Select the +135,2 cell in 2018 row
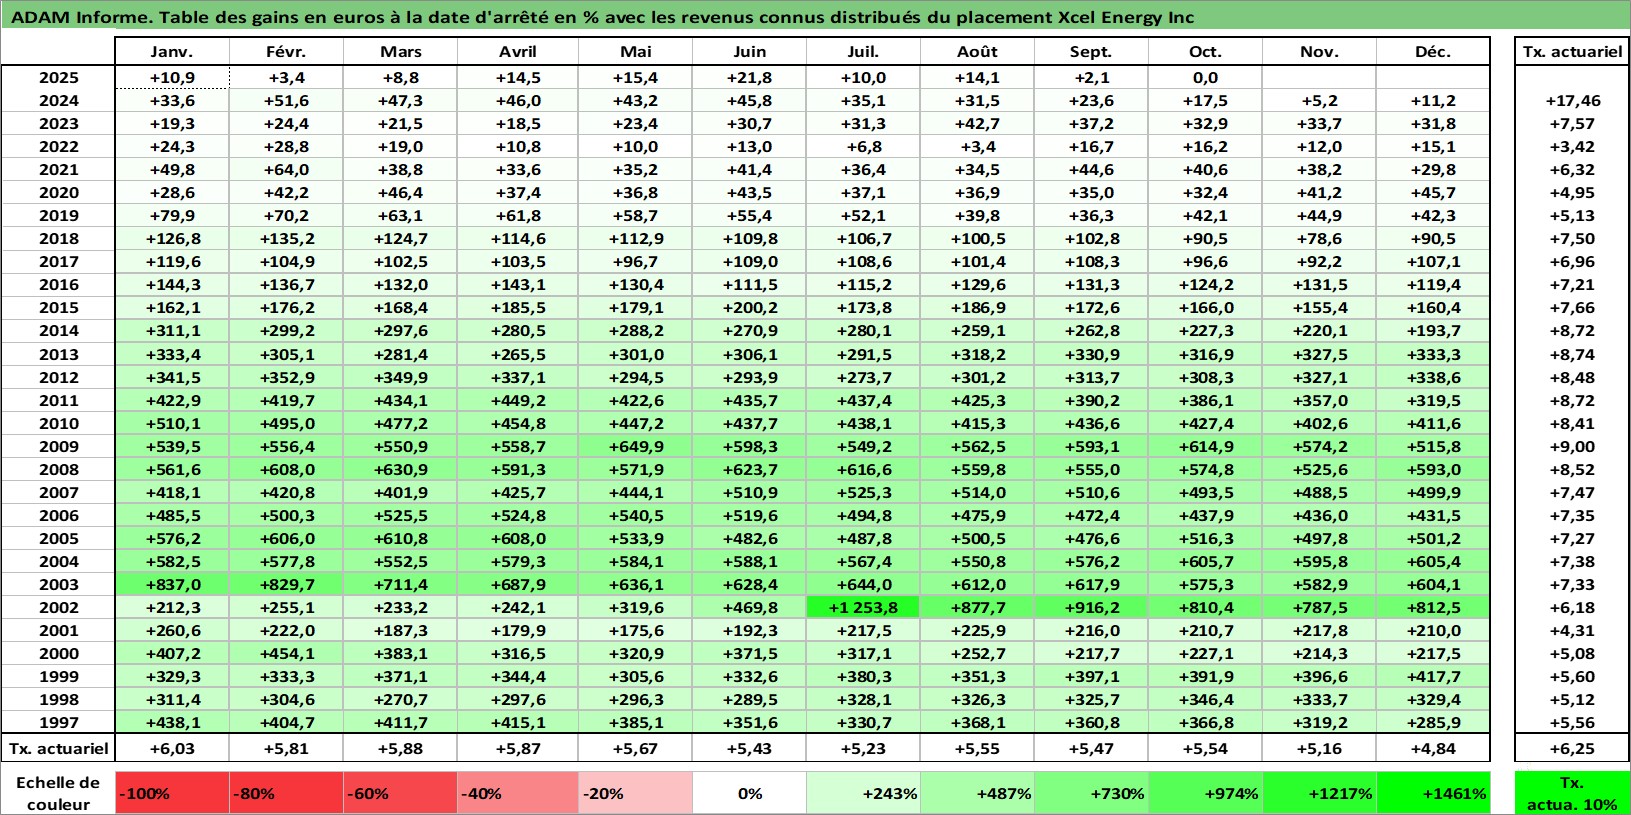 pos(287,238)
